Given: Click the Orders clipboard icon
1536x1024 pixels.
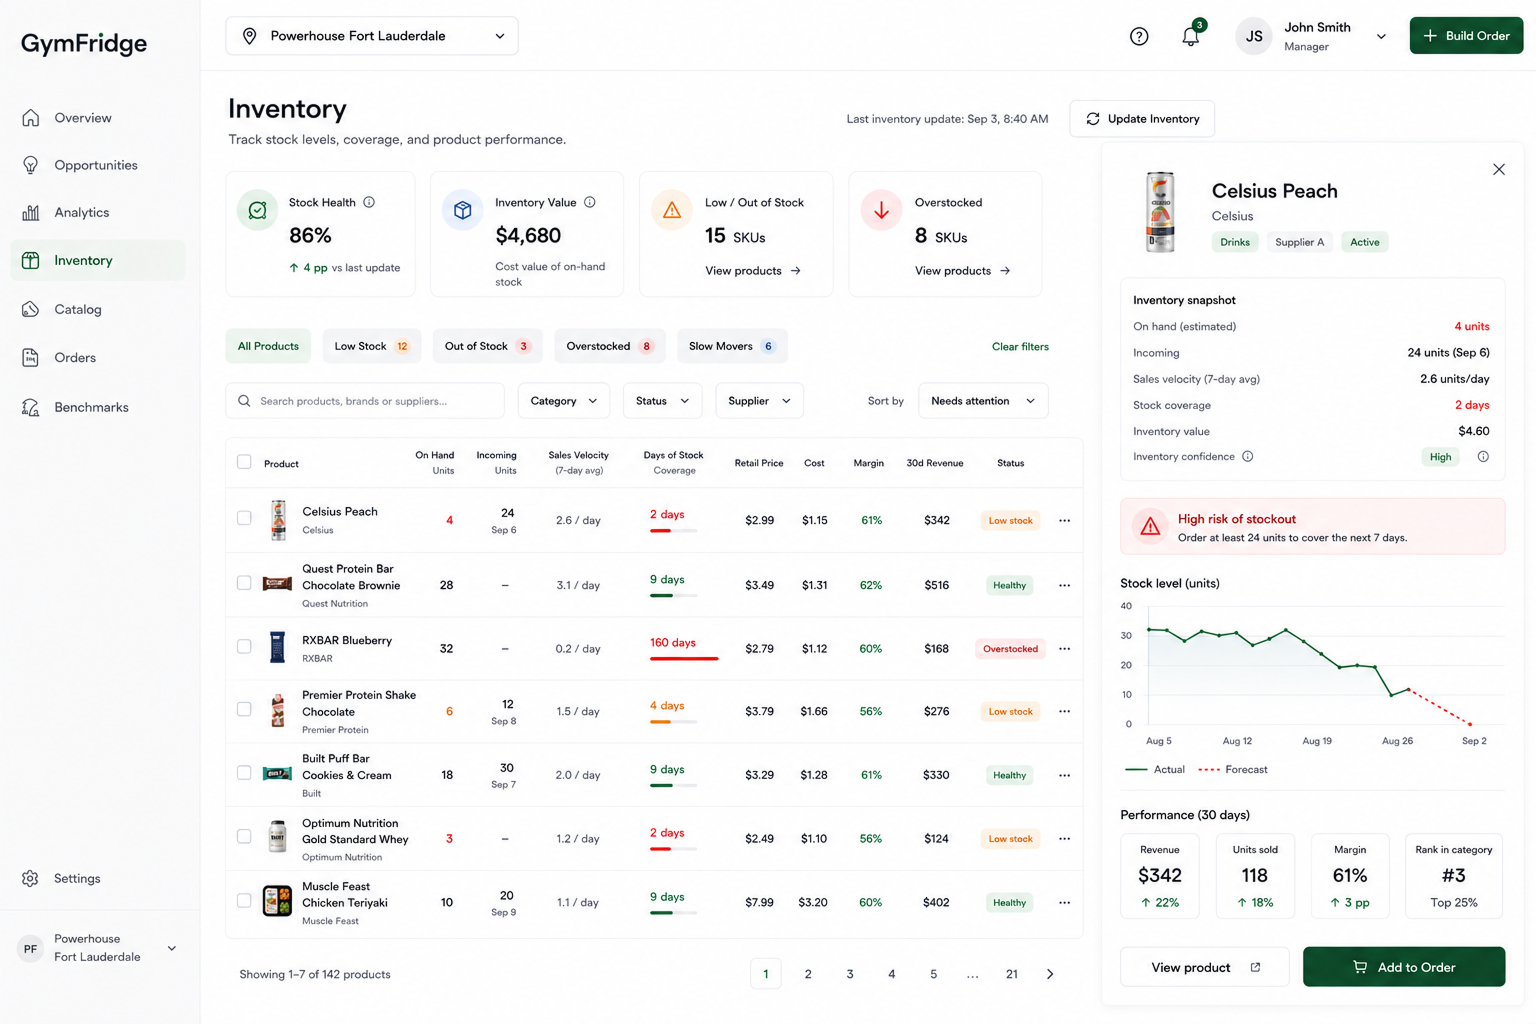Looking at the screenshot, I should coord(31,357).
